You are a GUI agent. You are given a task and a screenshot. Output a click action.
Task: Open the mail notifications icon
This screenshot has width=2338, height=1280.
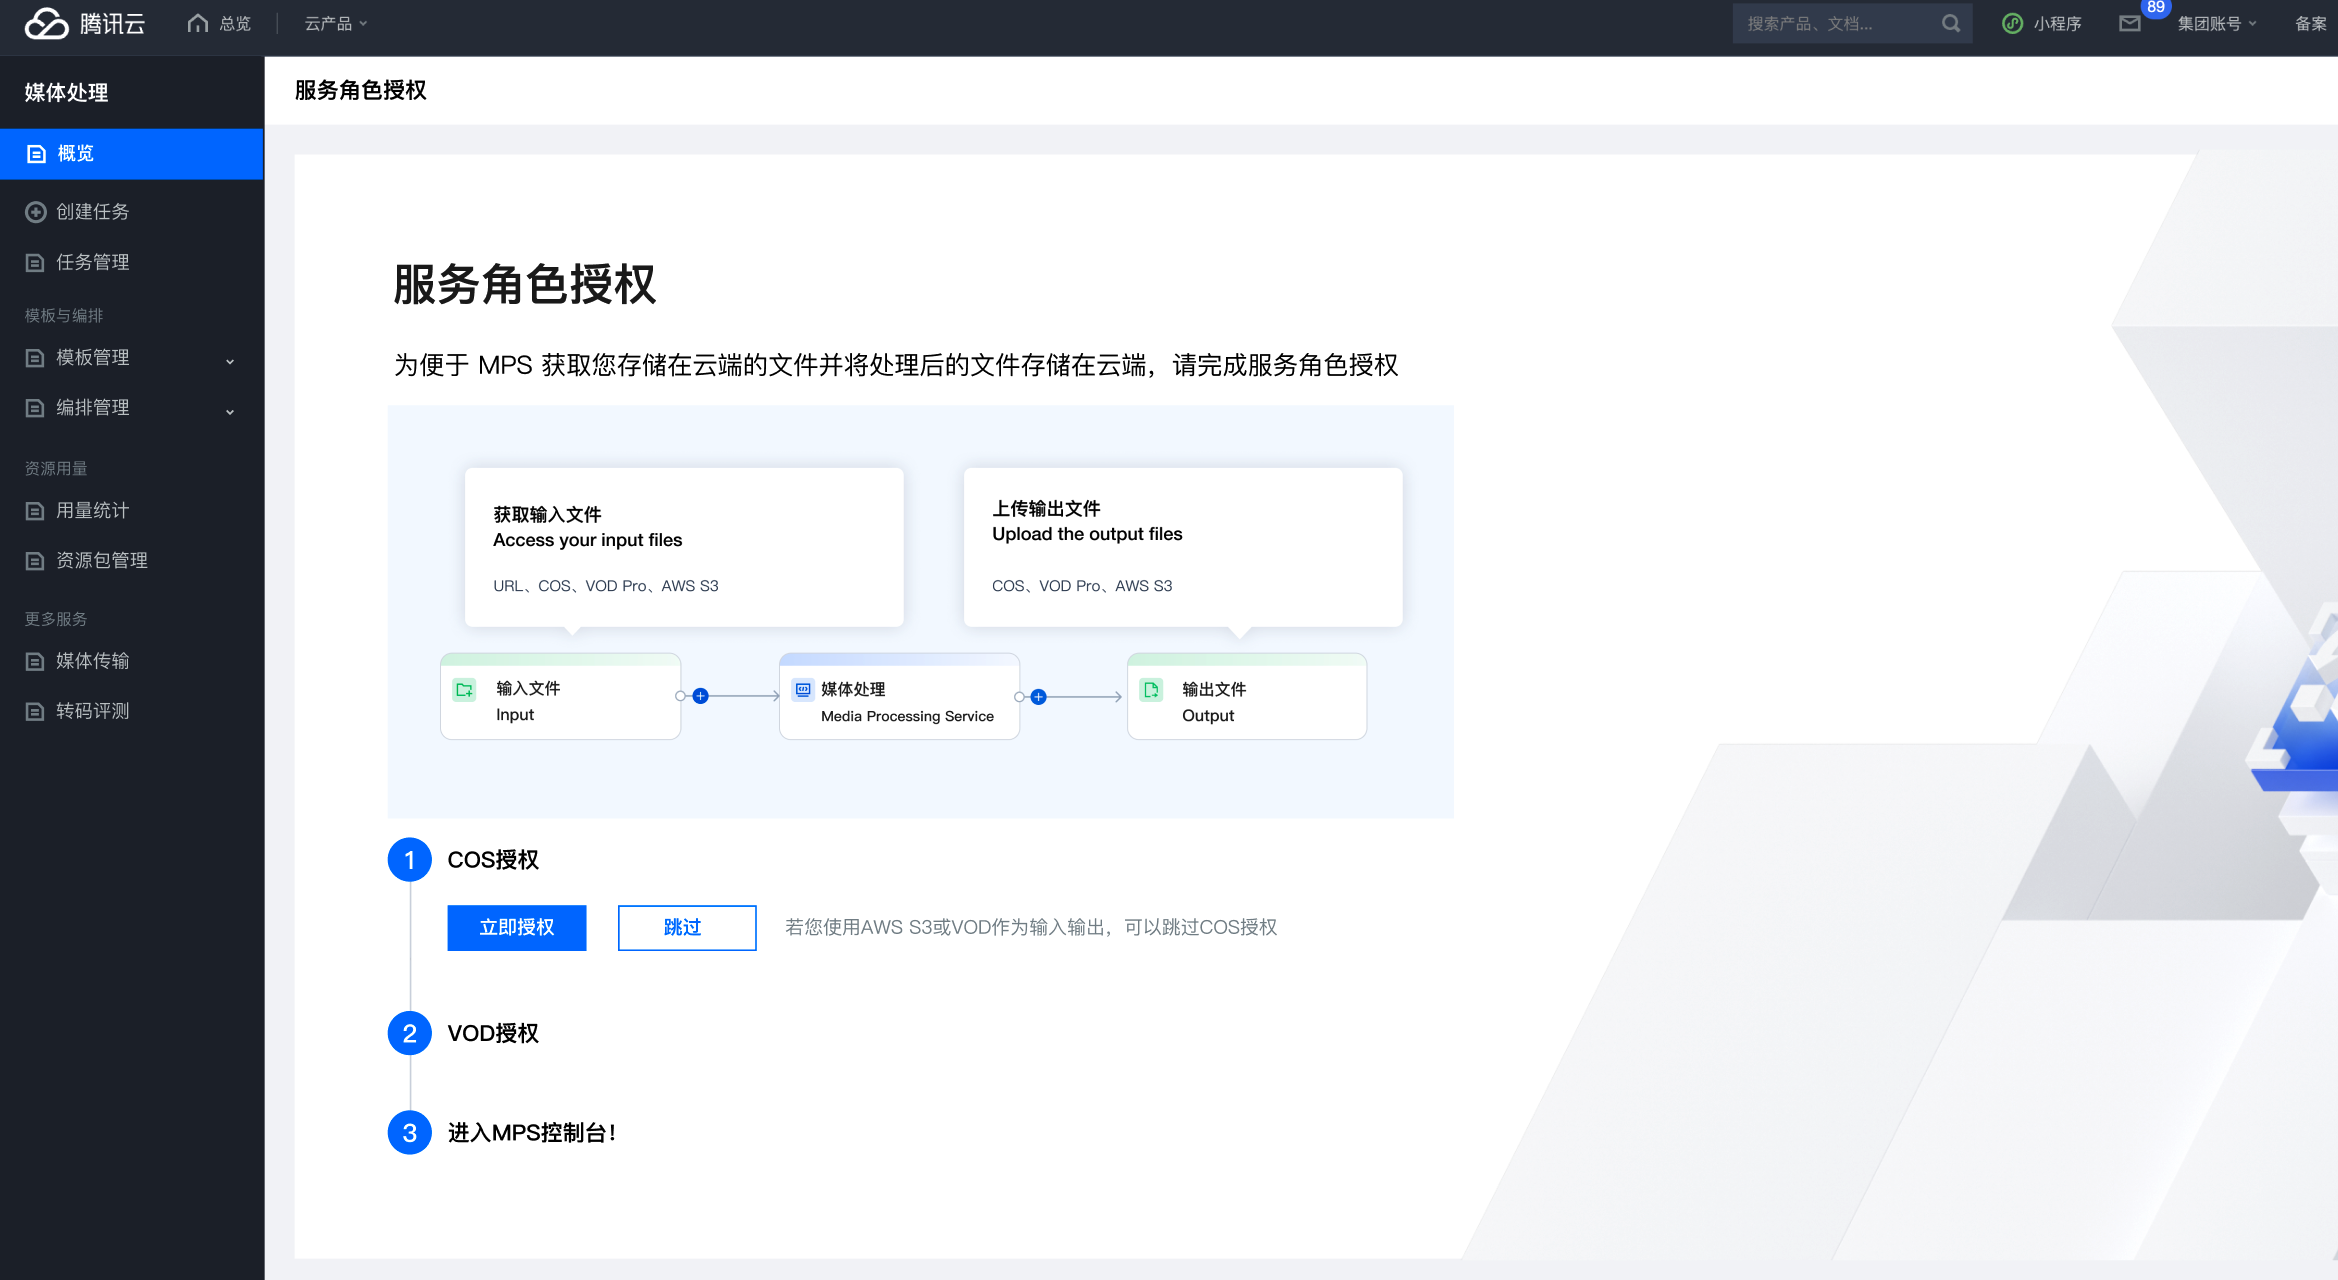2129,23
